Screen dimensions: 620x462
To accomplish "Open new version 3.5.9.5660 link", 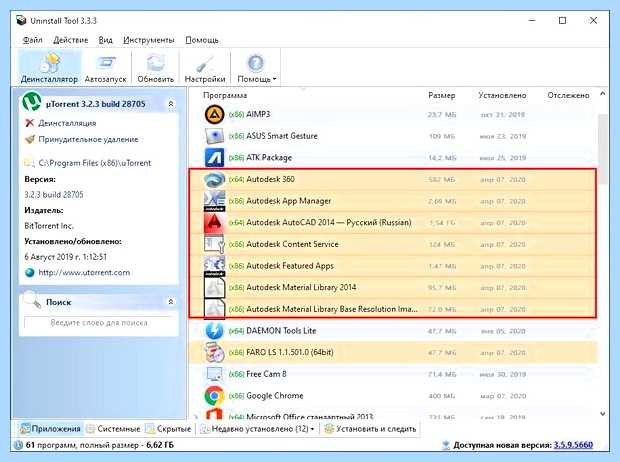I will pos(573,445).
